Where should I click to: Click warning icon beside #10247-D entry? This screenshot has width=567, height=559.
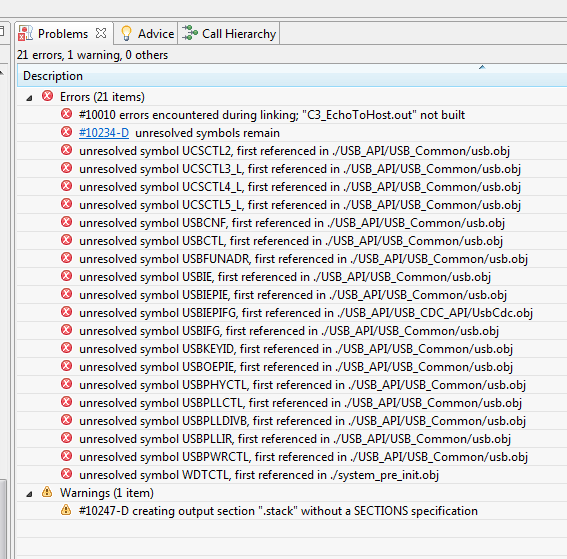[x=66, y=510]
